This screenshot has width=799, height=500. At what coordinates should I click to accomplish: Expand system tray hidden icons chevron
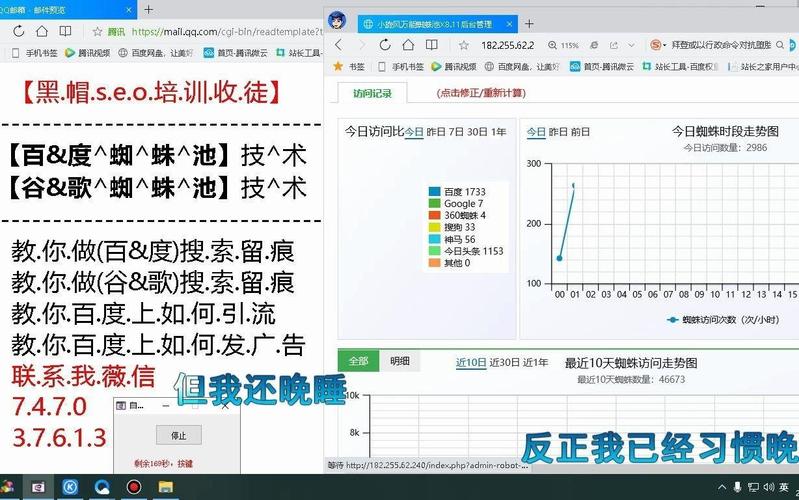point(722,487)
